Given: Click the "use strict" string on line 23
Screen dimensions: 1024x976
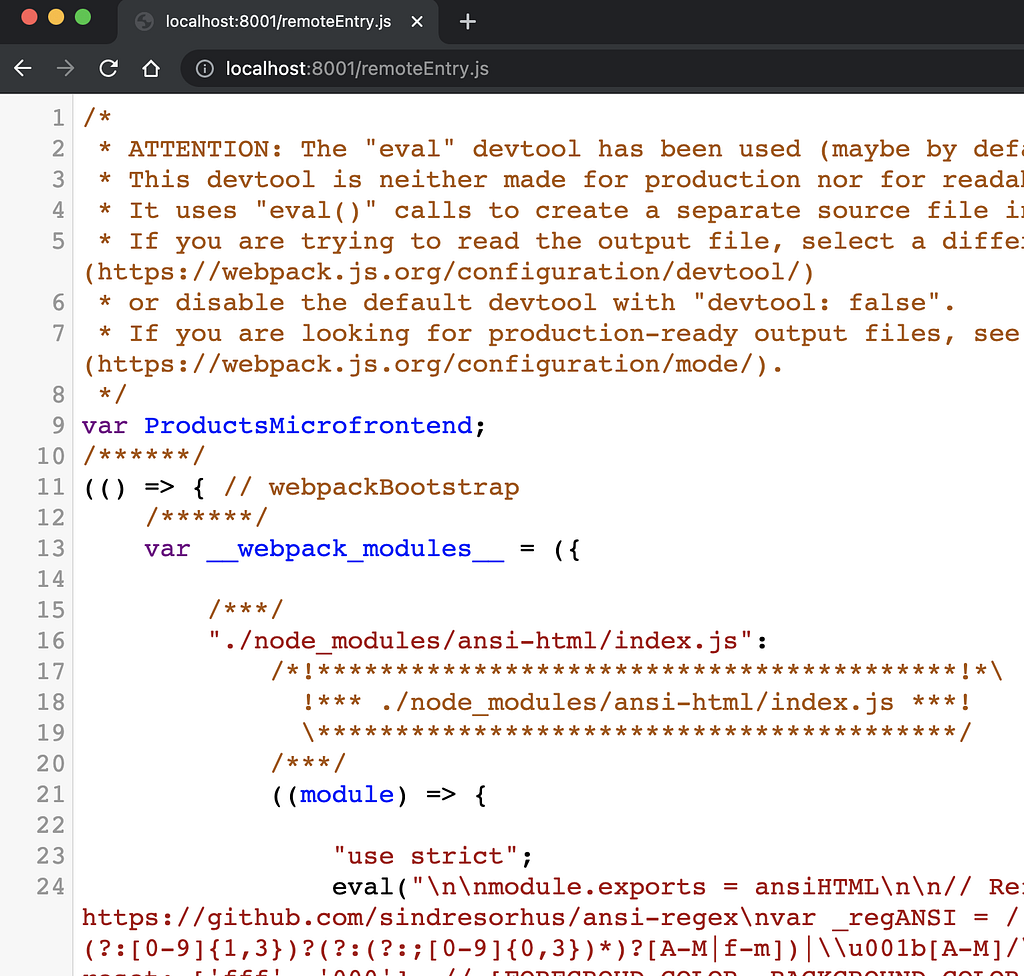Looking at the screenshot, I should pos(426,856).
